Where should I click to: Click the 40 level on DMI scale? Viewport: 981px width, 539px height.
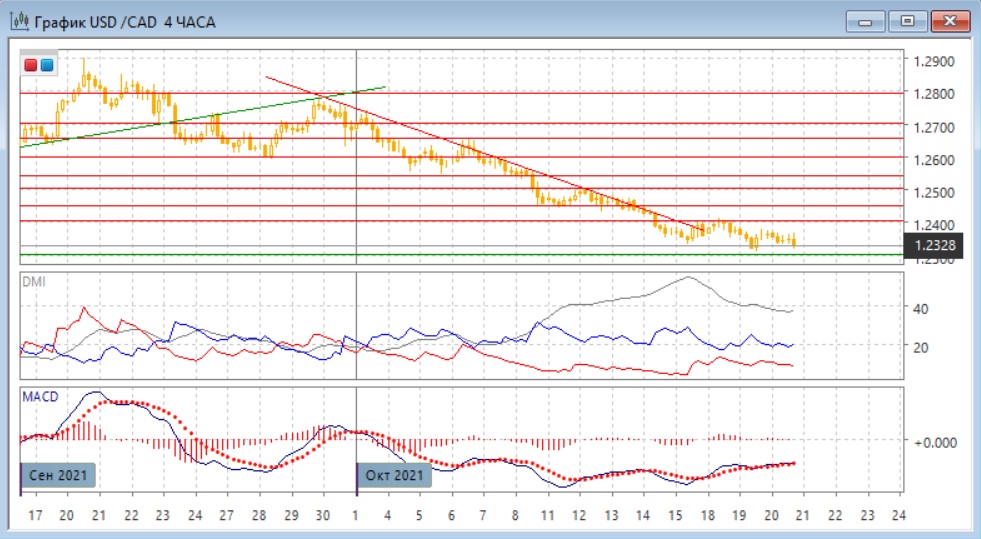[x=924, y=308]
